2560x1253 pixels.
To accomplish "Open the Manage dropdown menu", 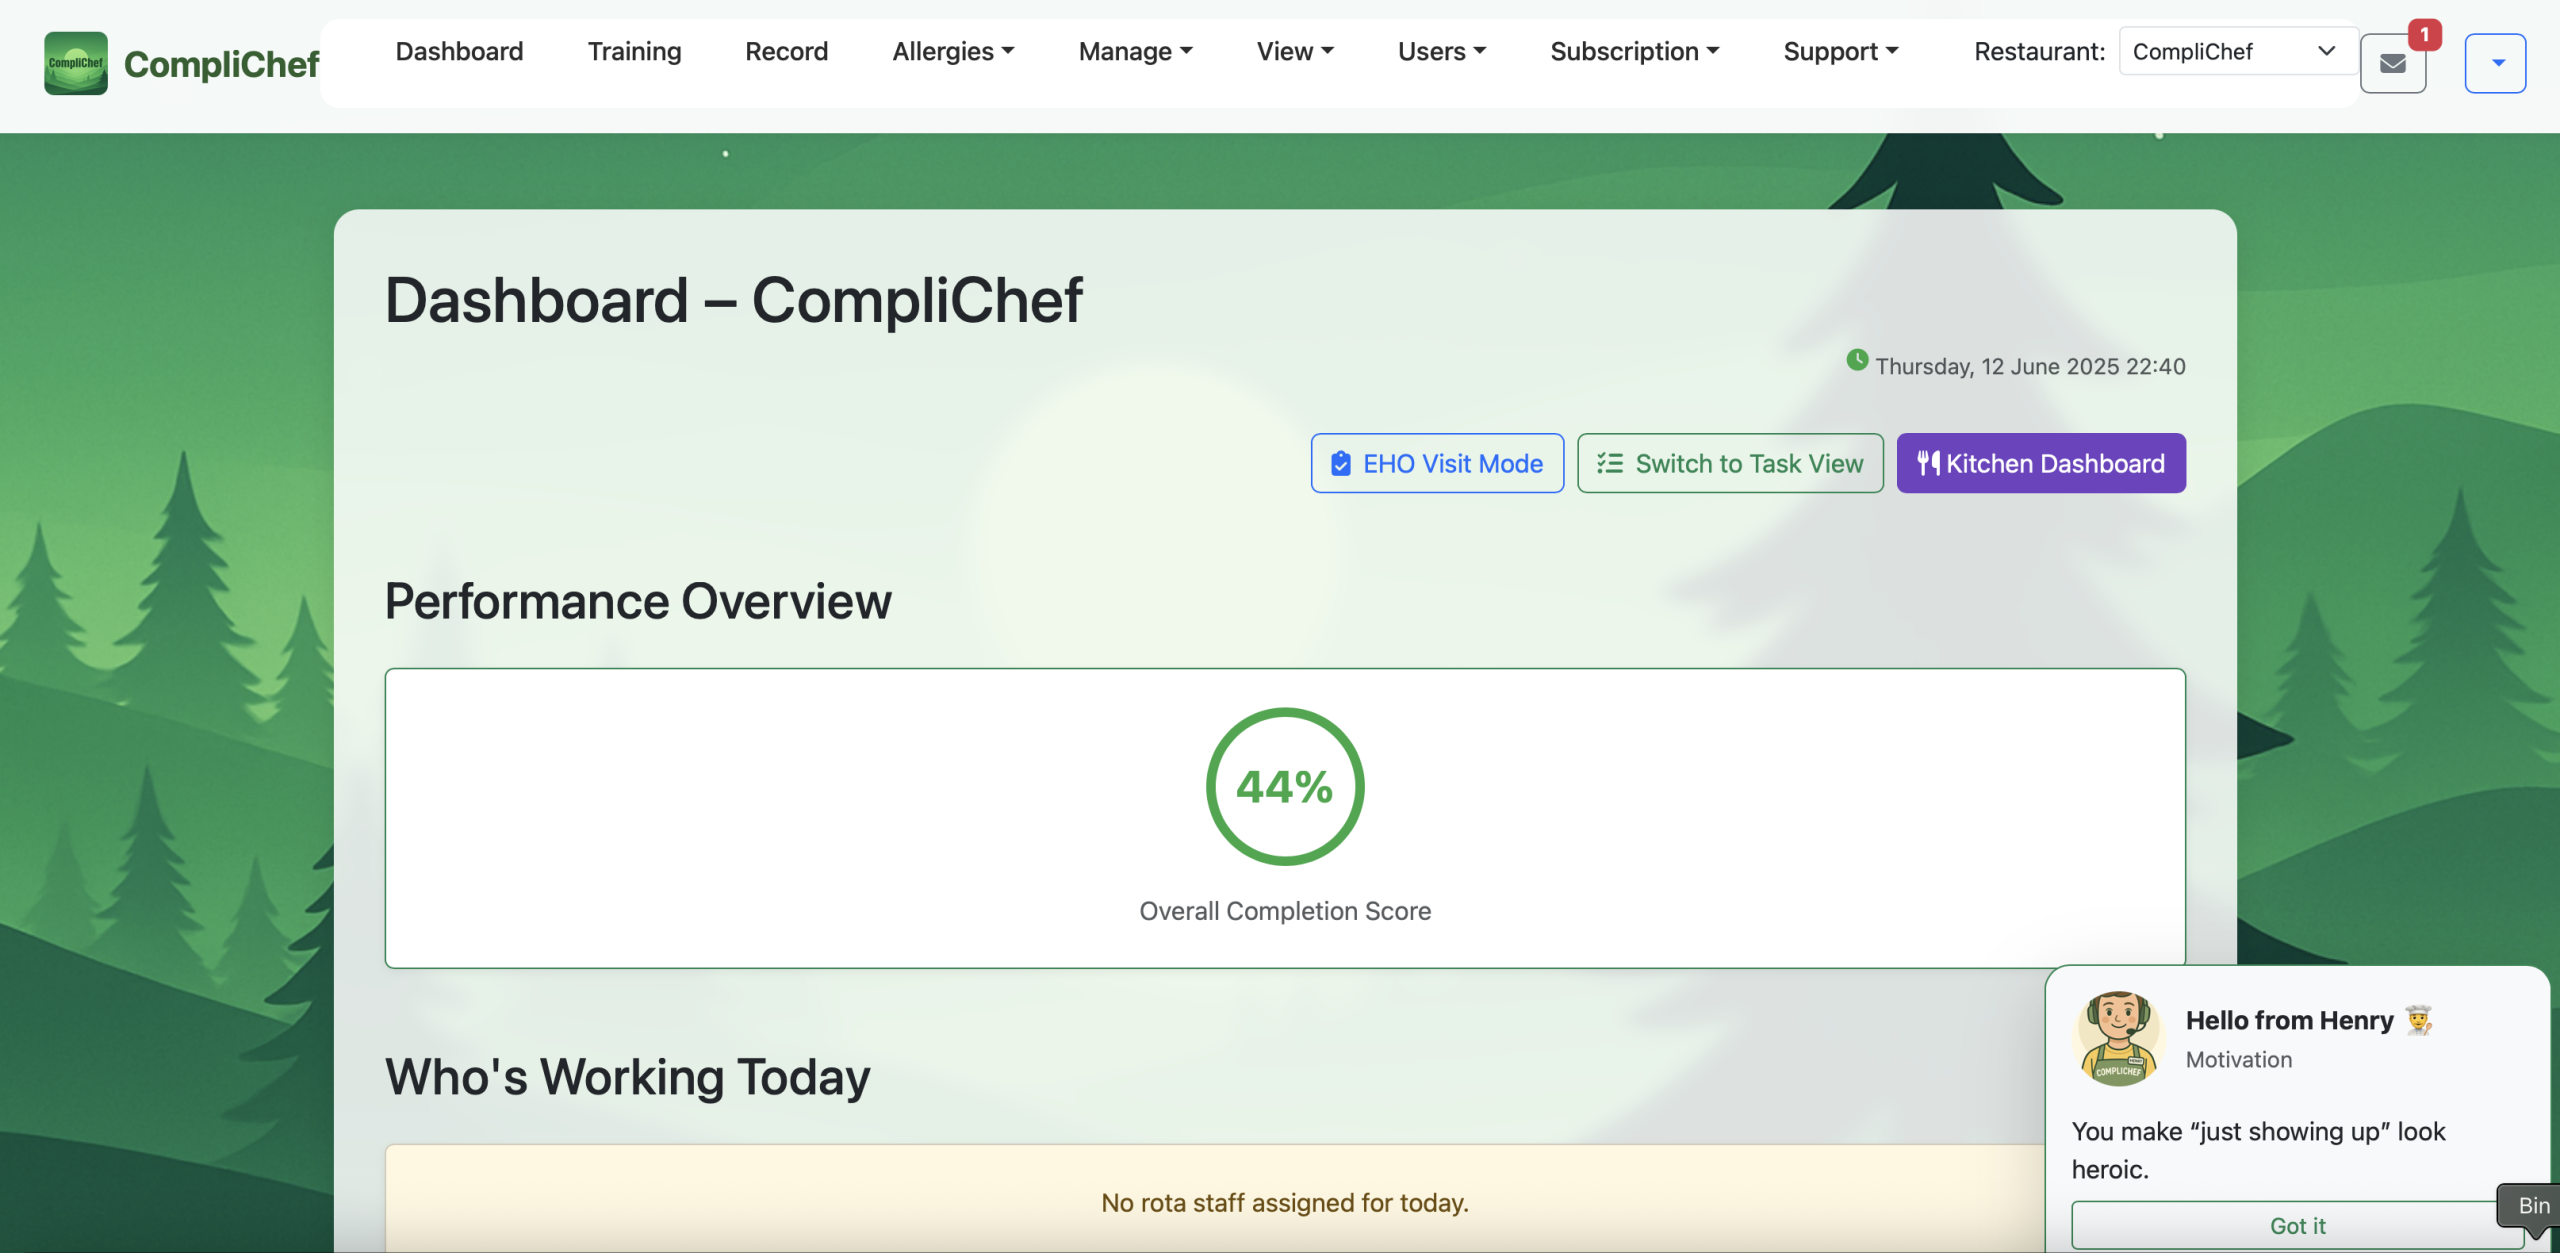I will tap(1135, 51).
